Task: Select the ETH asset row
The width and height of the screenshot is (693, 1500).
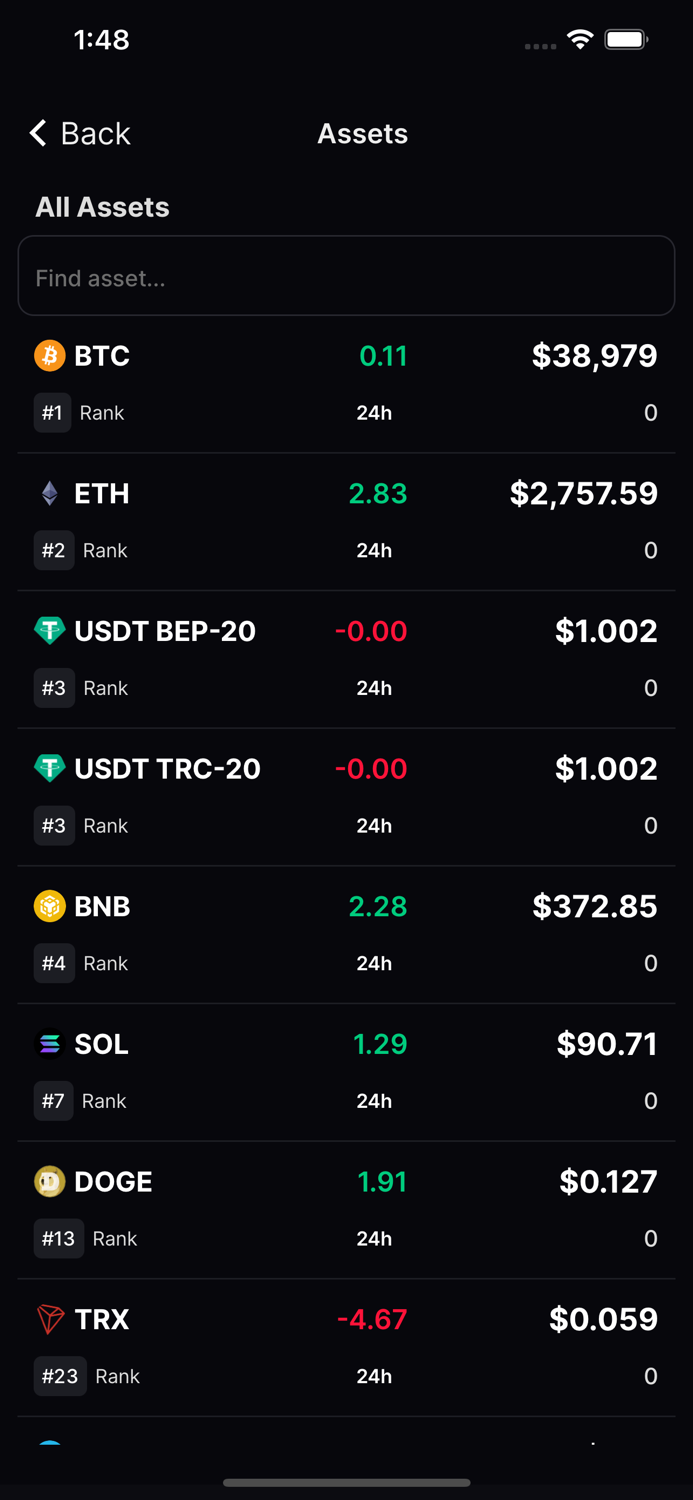Action: (346, 518)
